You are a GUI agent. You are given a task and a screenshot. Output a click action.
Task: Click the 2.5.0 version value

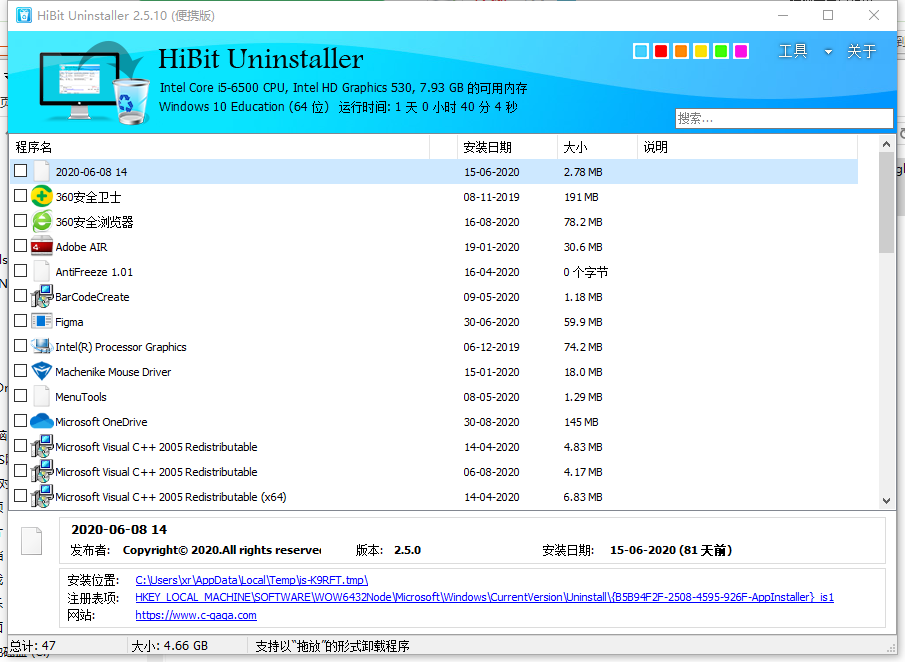tap(407, 550)
